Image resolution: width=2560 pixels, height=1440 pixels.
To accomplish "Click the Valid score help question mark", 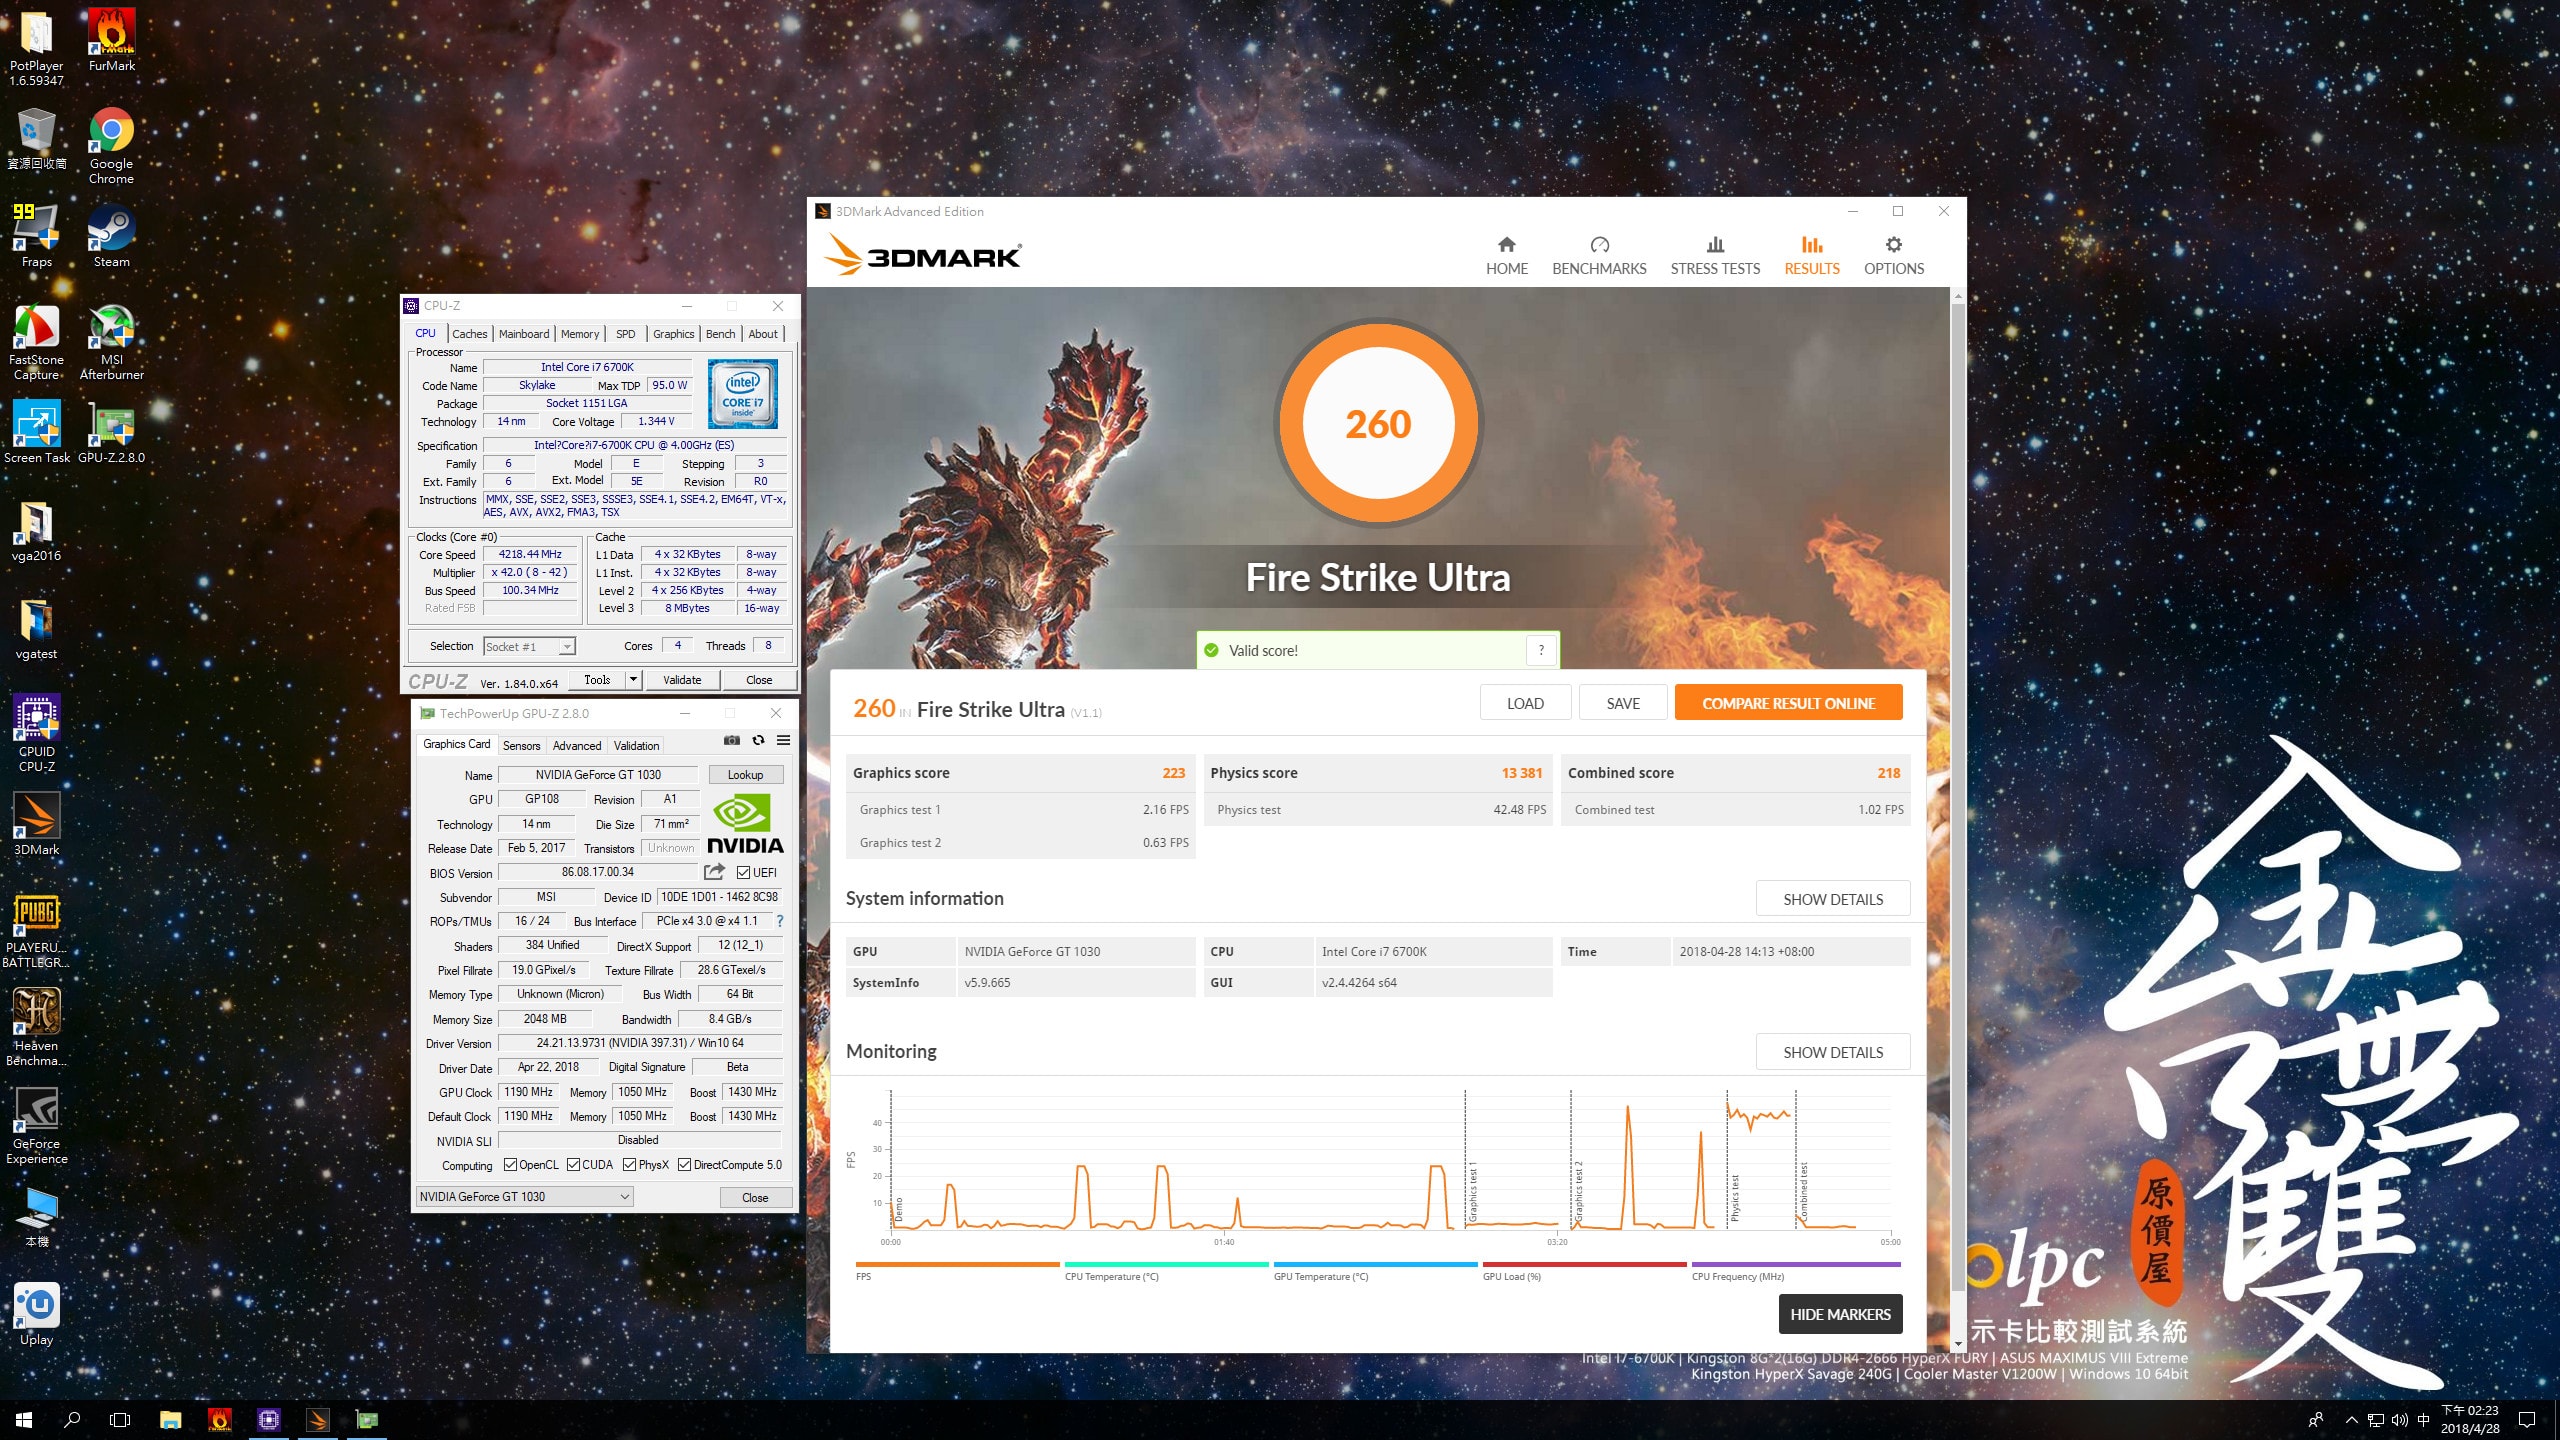I will 1541,650.
